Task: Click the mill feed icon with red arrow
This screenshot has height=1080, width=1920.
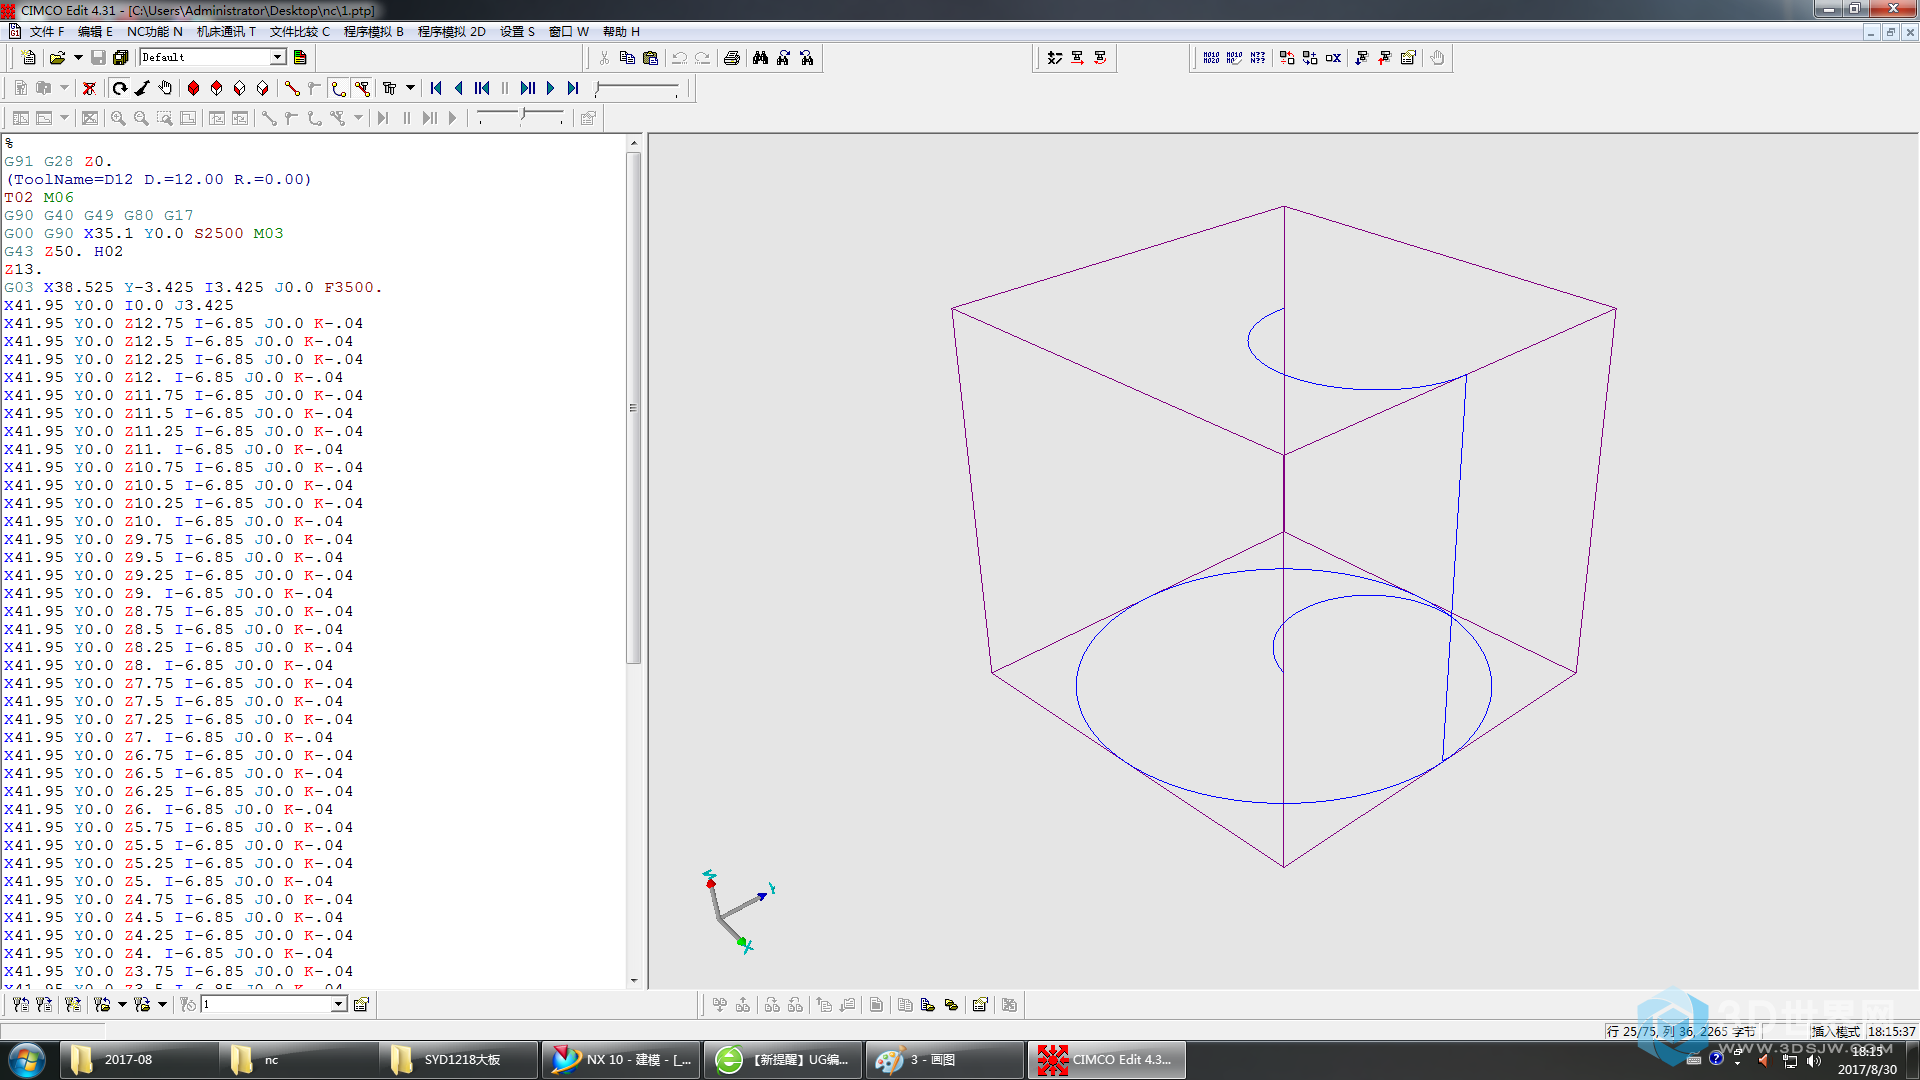Action: click(1078, 58)
